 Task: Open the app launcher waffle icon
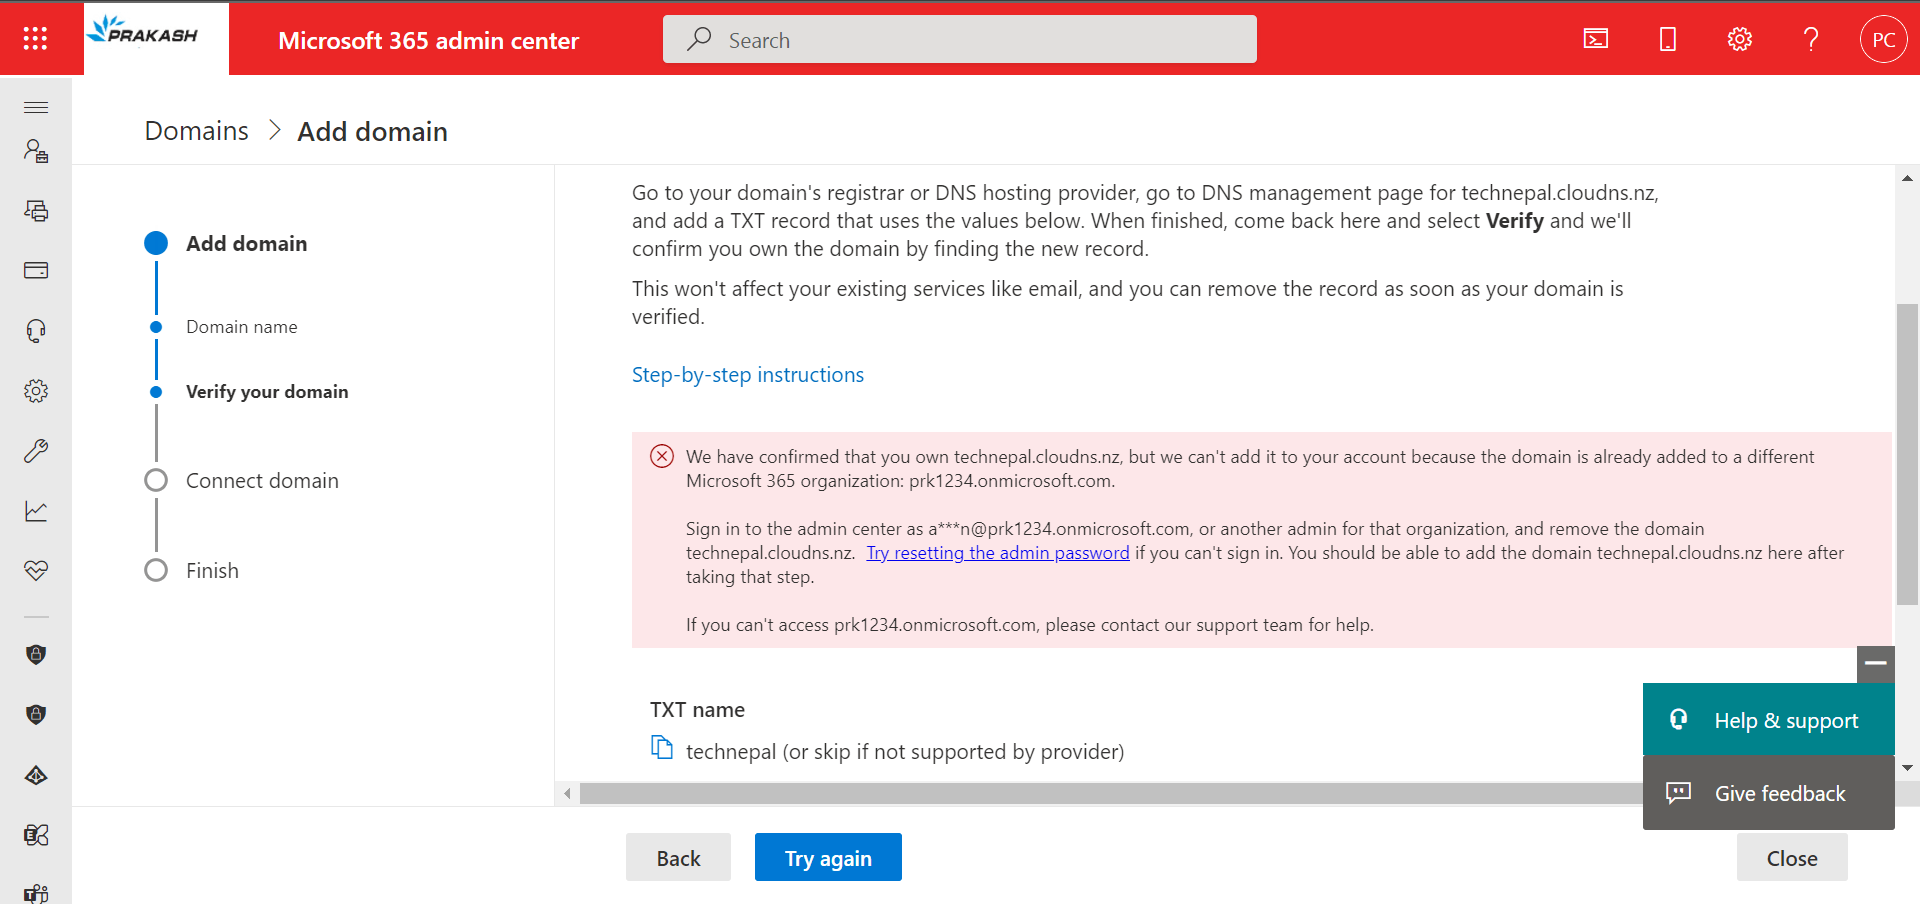click(36, 38)
